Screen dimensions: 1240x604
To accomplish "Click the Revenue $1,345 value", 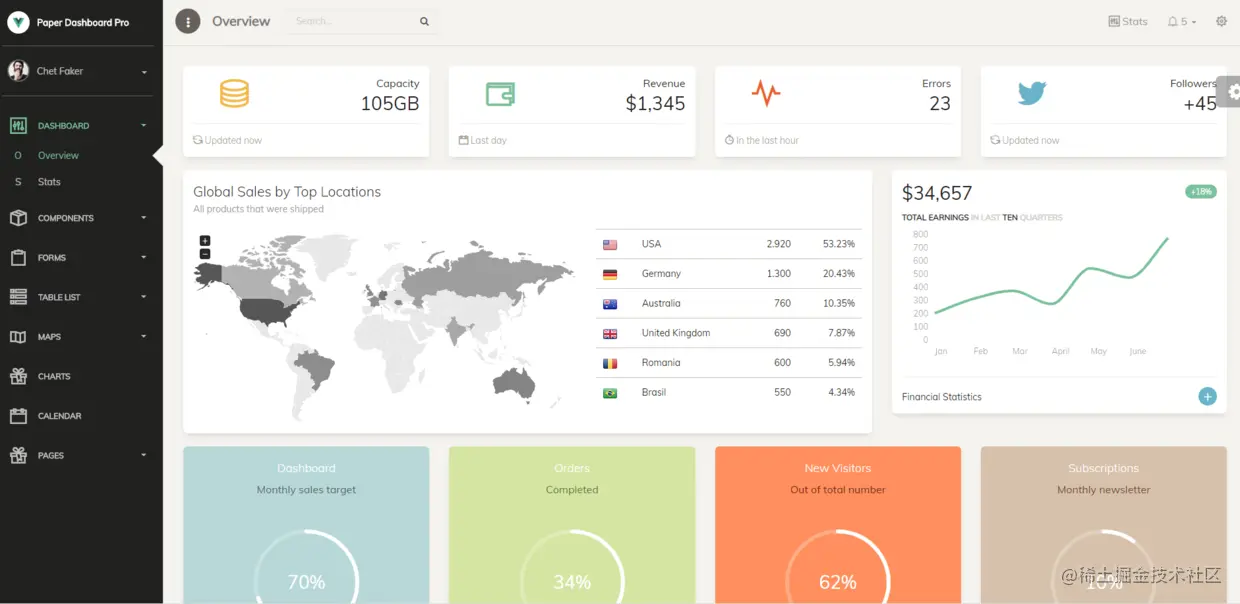I will [x=655, y=103].
